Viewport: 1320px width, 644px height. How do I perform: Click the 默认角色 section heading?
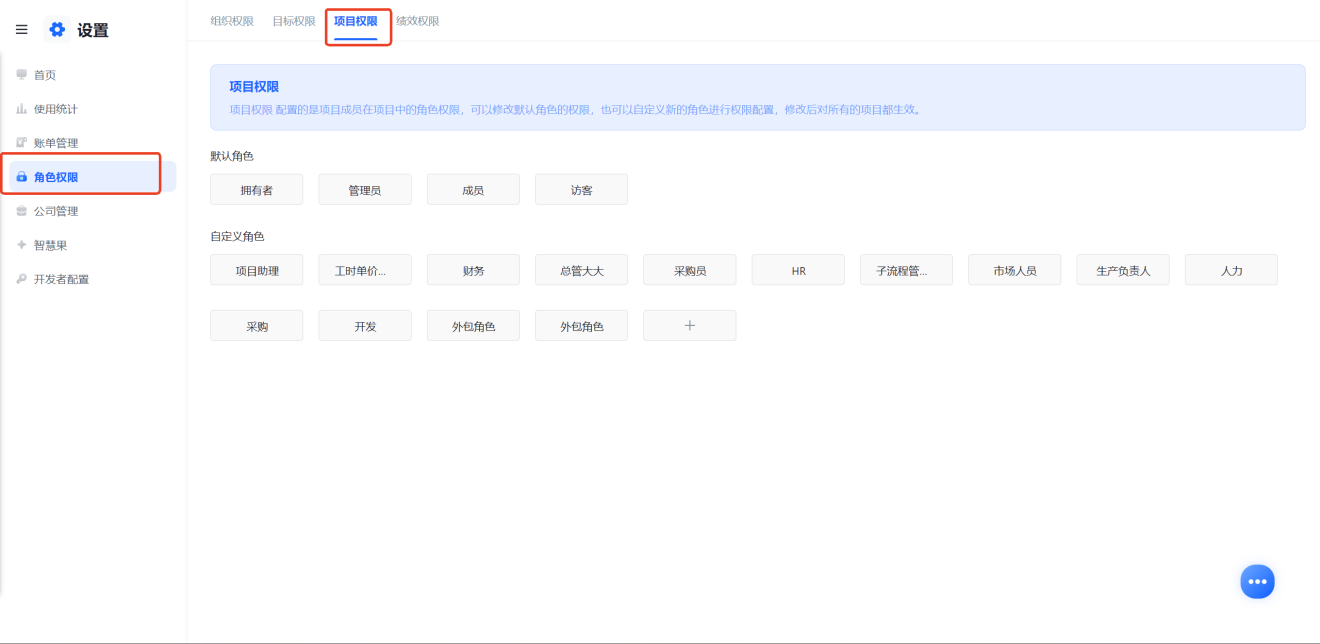click(x=232, y=156)
